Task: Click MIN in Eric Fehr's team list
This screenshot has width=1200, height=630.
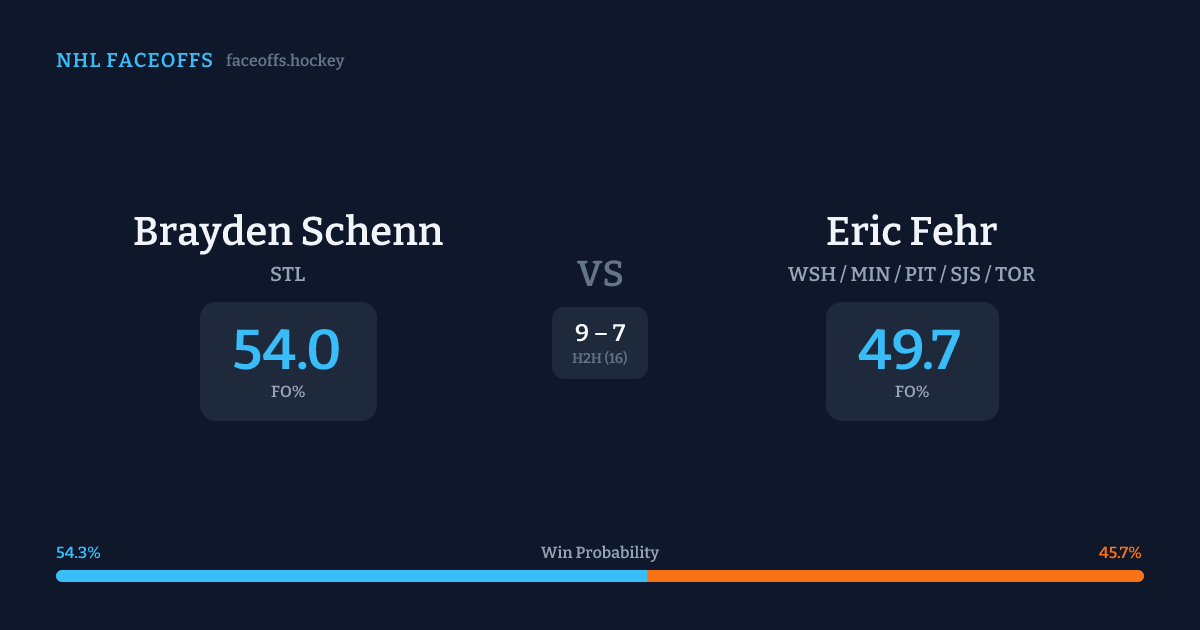Action: pos(872,274)
